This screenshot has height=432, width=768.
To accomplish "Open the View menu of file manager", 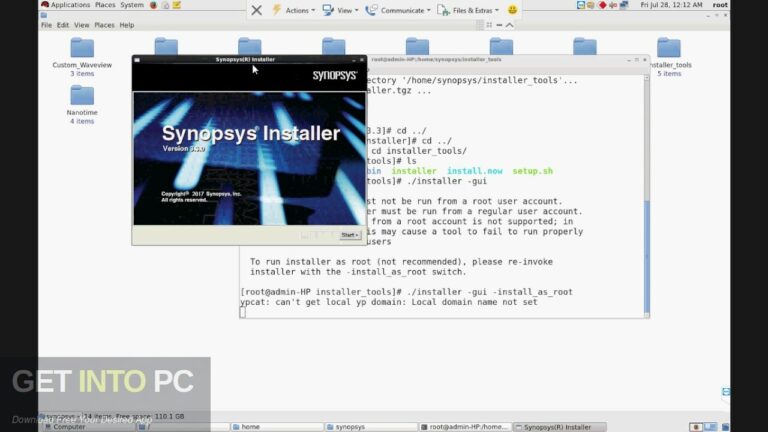I will pyautogui.click(x=81, y=25).
